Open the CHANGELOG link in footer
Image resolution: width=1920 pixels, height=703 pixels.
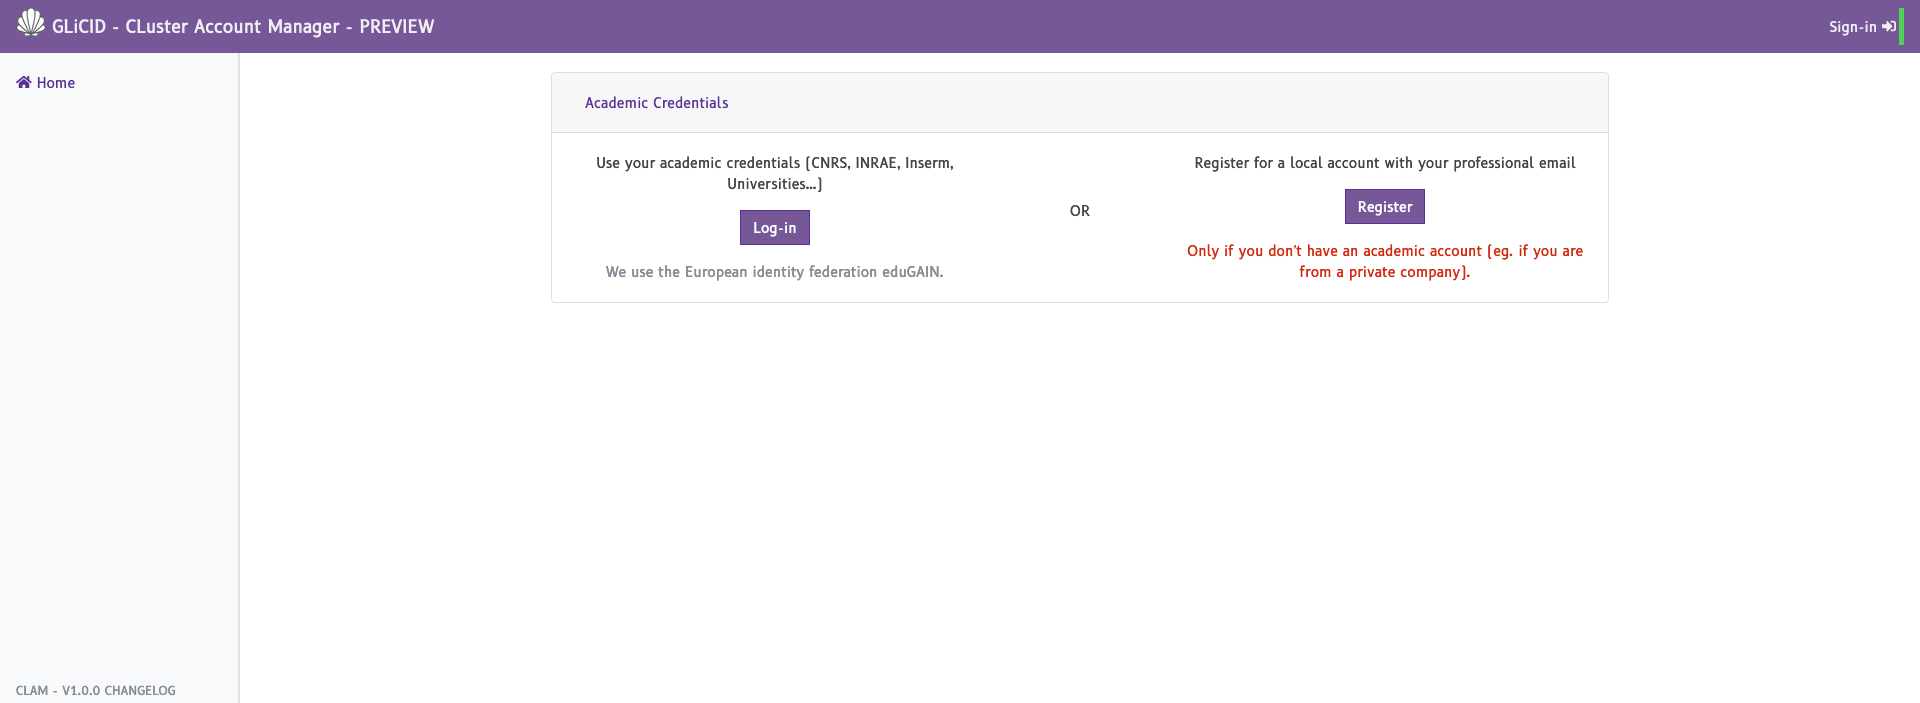tap(140, 691)
